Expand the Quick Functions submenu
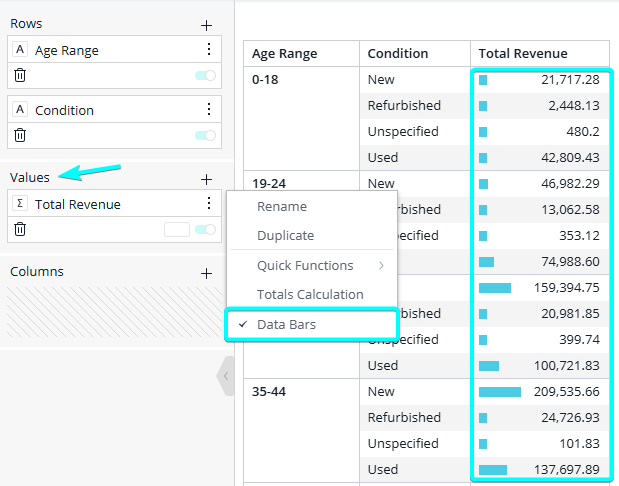 tap(312, 266)
